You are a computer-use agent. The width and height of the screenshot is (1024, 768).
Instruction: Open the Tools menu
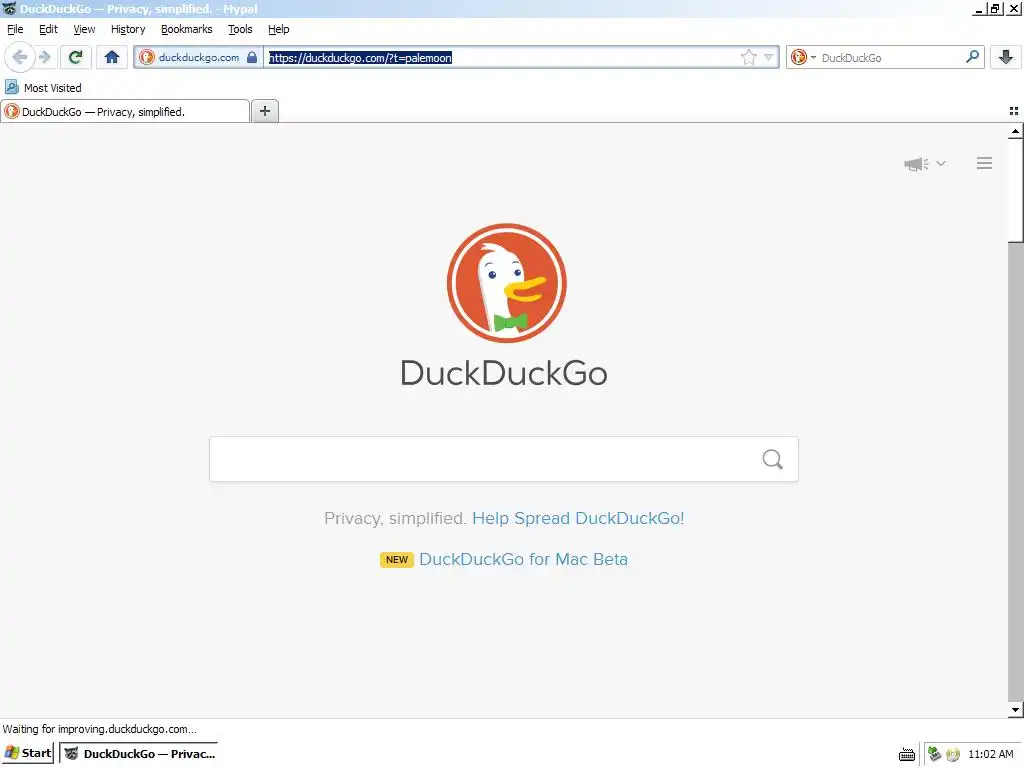[x=240, y=29]
